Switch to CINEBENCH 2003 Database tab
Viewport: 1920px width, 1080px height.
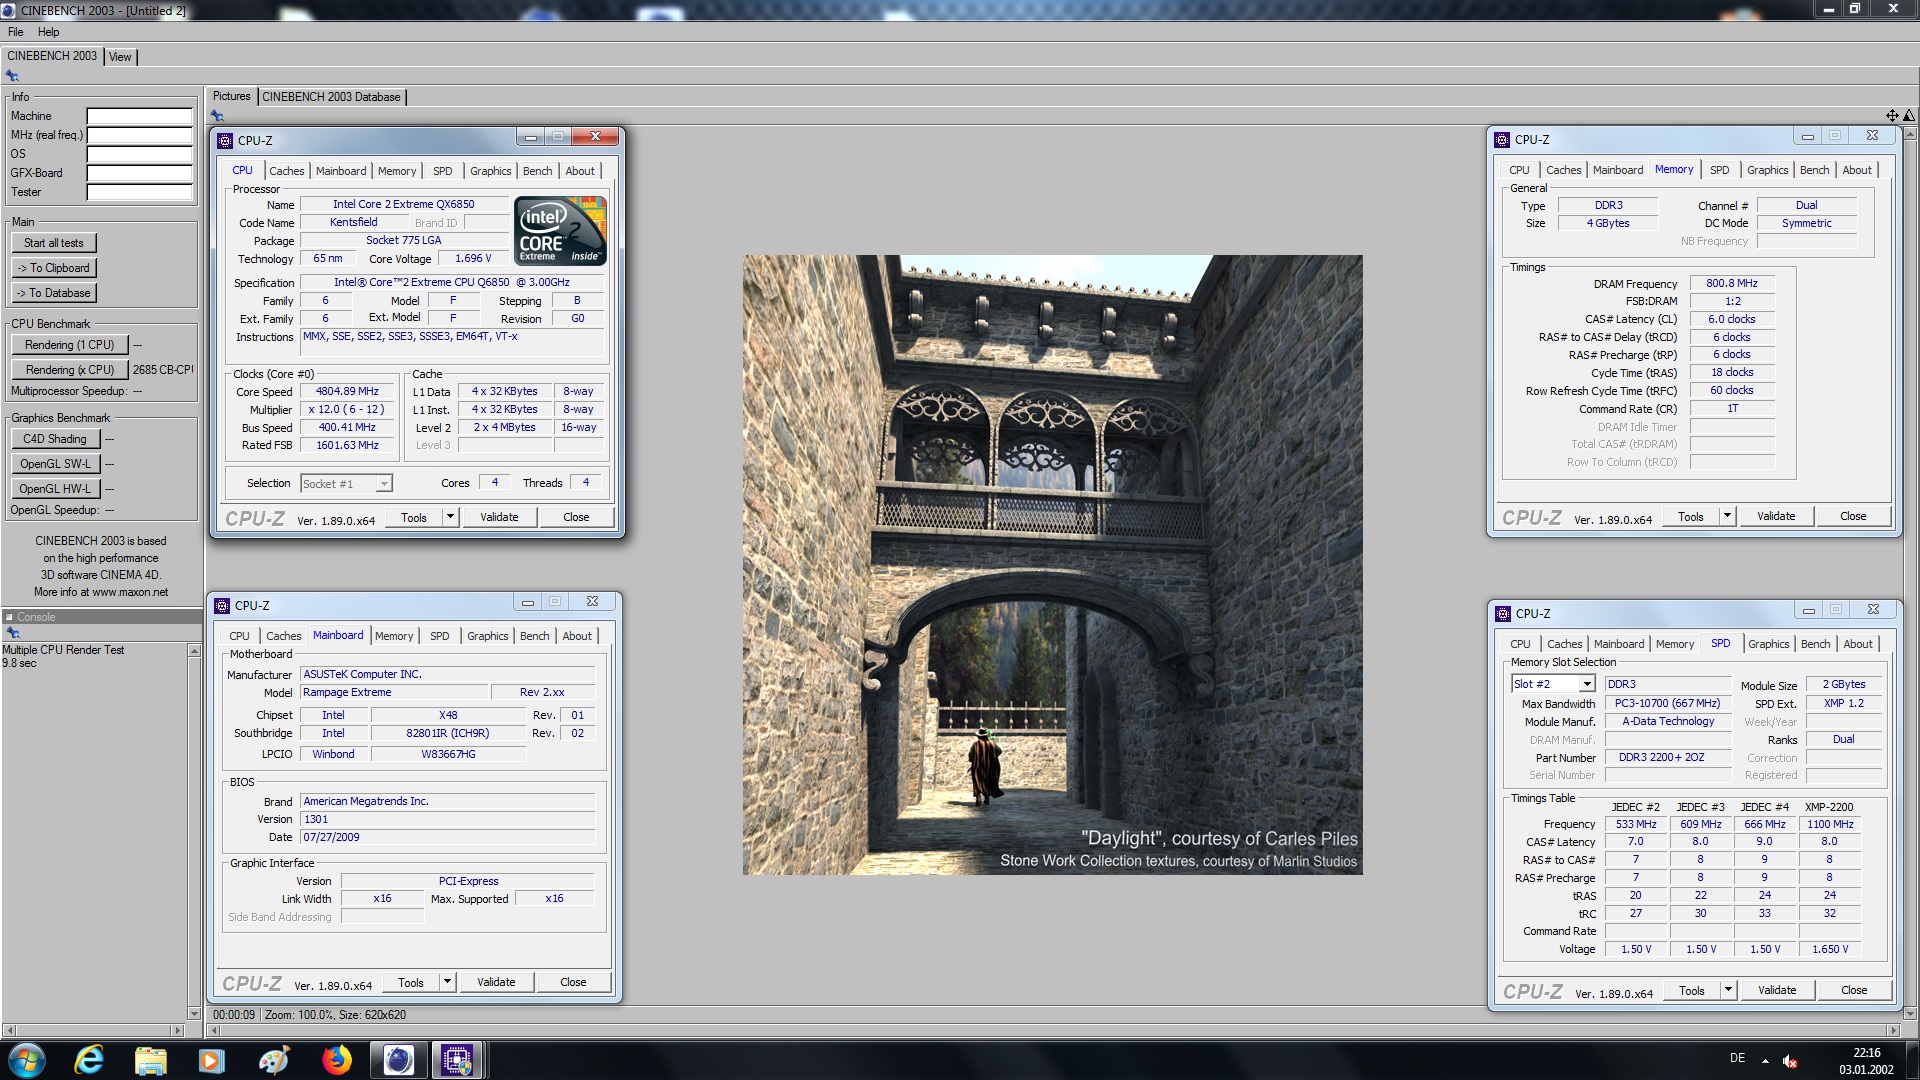point(331,97)
